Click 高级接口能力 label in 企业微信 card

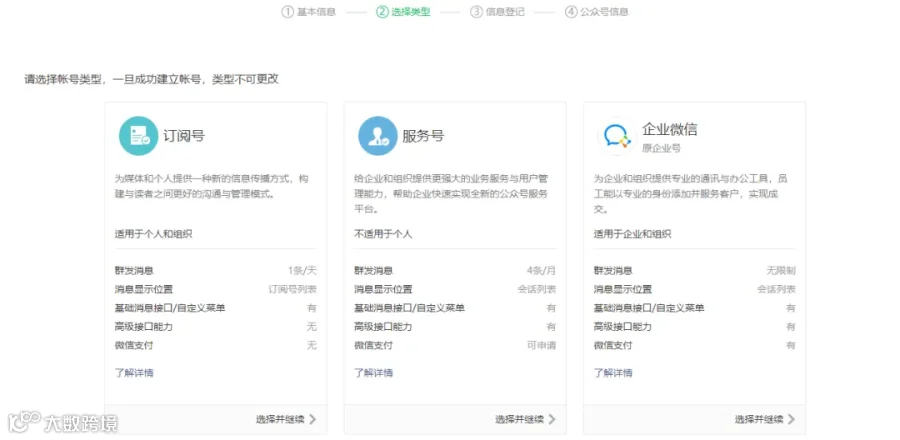(622, 326)
